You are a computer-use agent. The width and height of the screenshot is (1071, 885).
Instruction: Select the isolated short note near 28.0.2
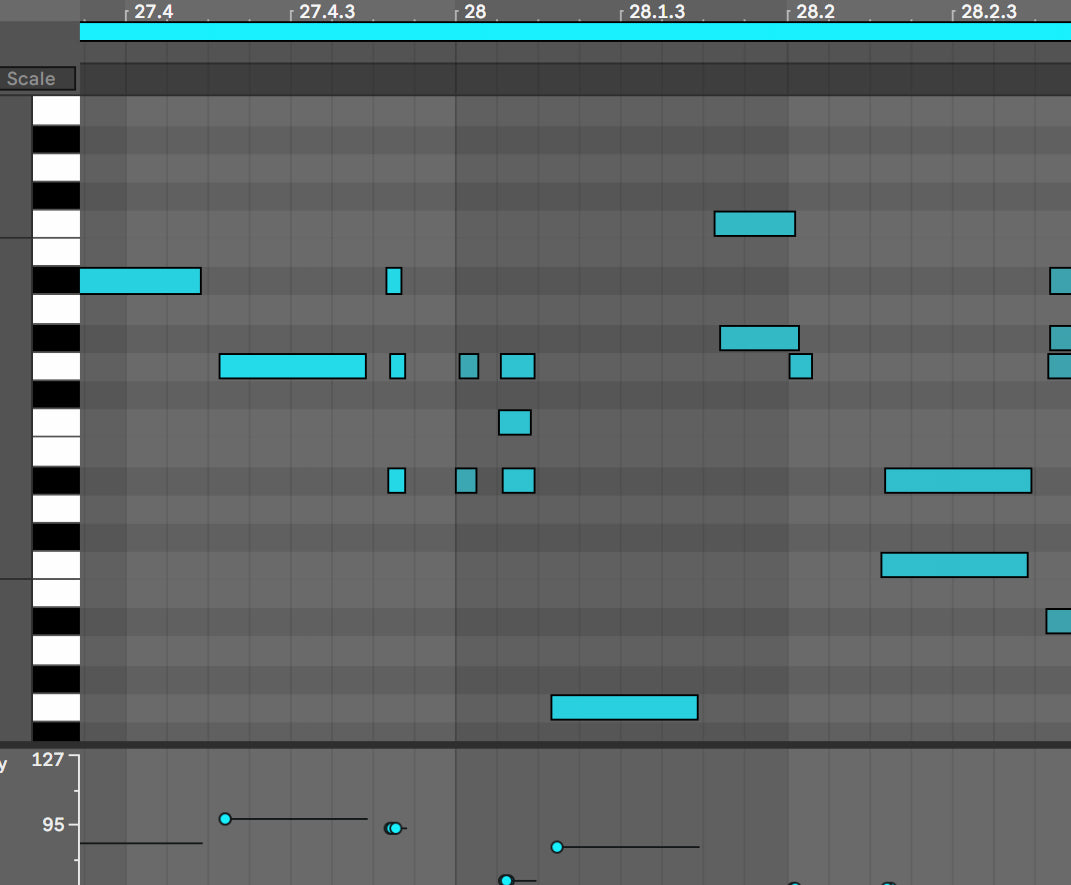point(514,422)
